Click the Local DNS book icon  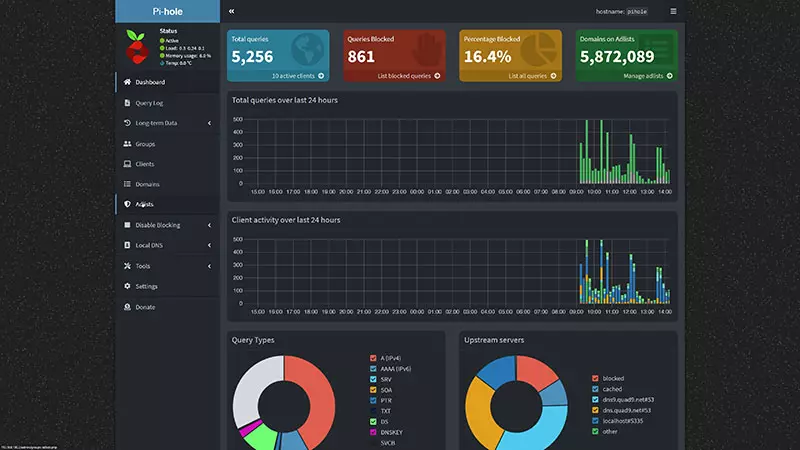click(x=127, y=245)
